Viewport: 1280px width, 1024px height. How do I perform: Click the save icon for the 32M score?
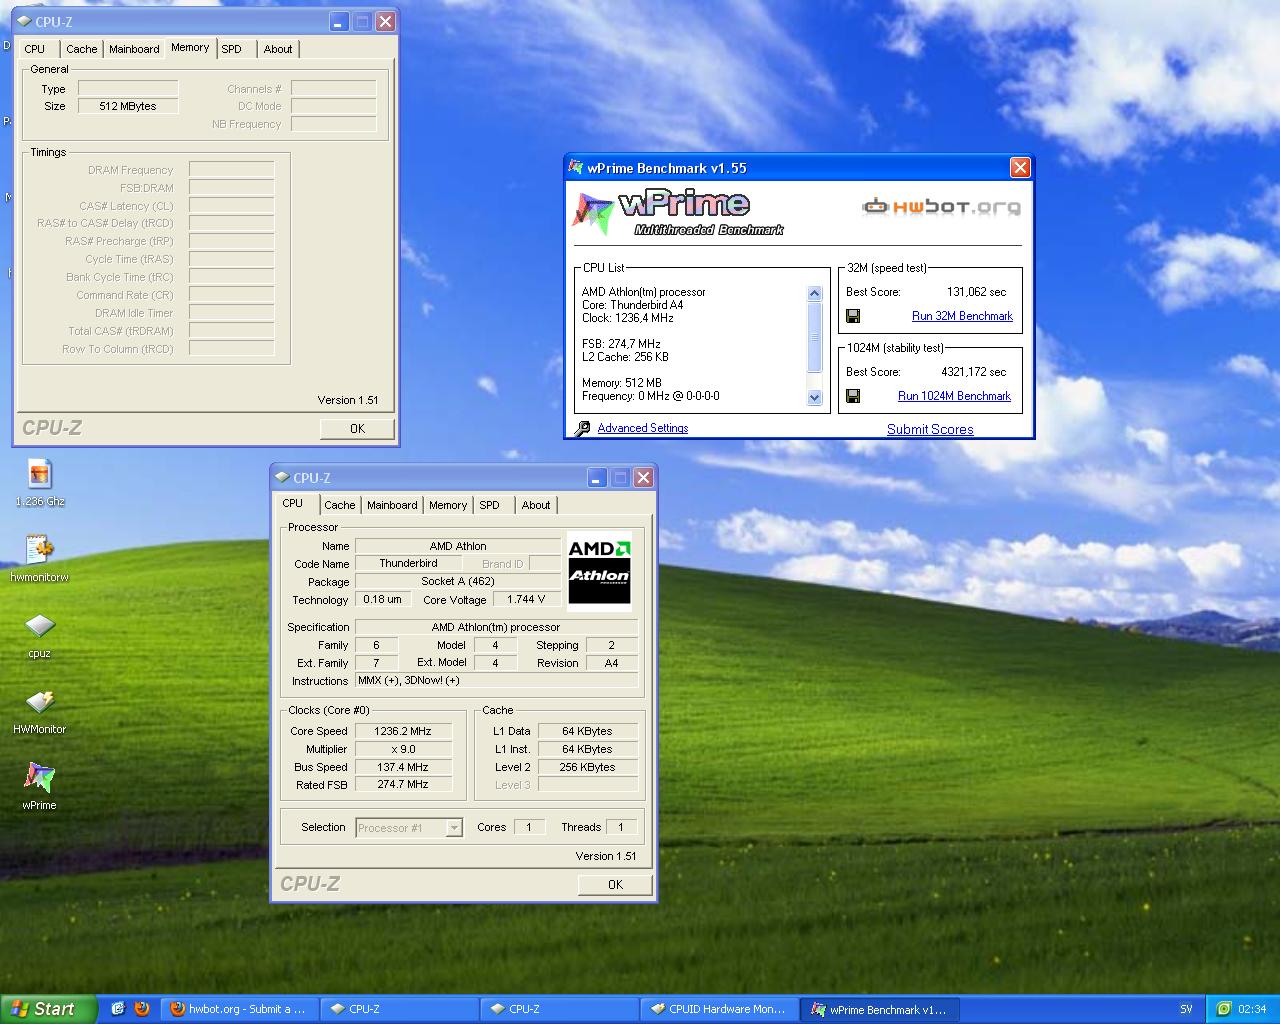coord(853,316)
